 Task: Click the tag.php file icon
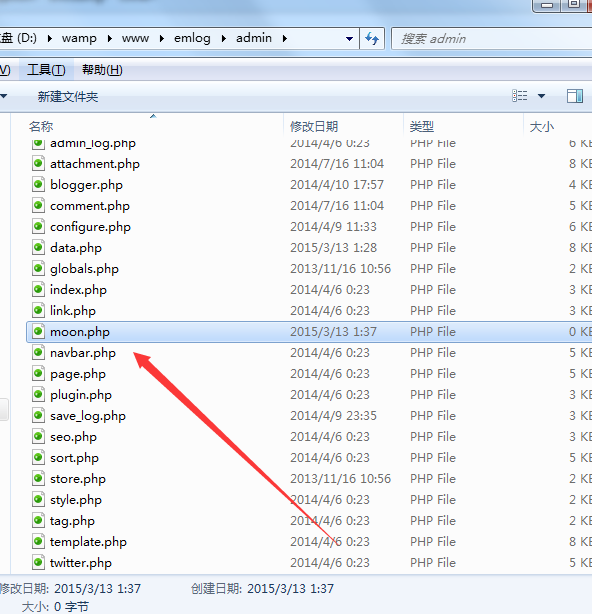[38, 520]
